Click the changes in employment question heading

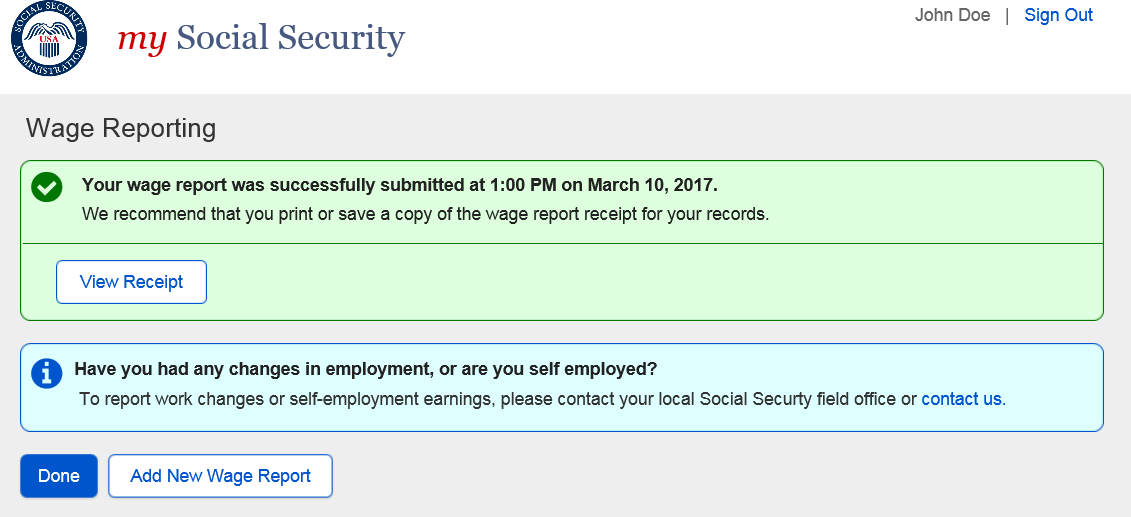point(366,369)
